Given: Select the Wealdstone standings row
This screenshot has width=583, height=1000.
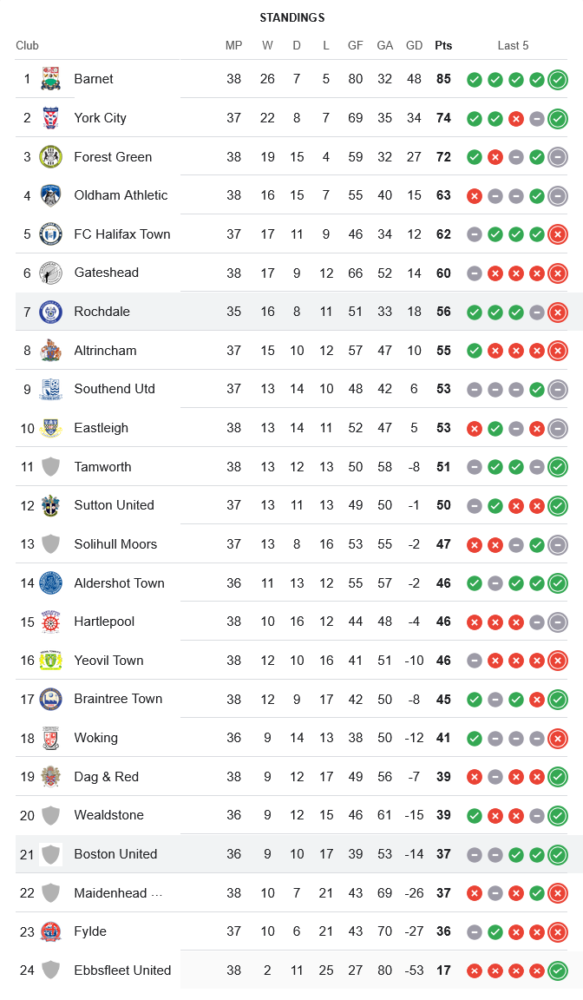Looking at the screenshot, I should 292,815.
